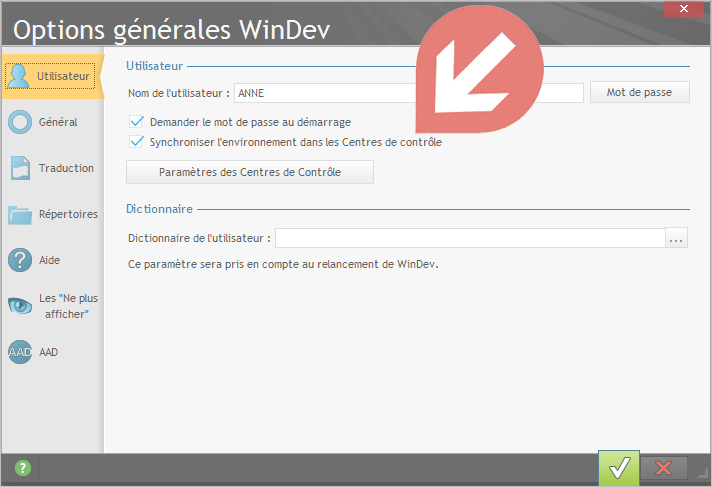This screenshot has height=487, width=712.
Task: Click the window resize grip corner
Action: (702, 472)
